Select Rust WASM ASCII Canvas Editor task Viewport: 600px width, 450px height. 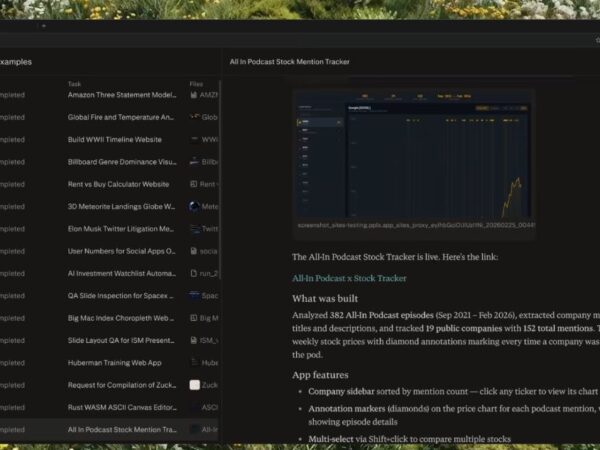point(122,408)
